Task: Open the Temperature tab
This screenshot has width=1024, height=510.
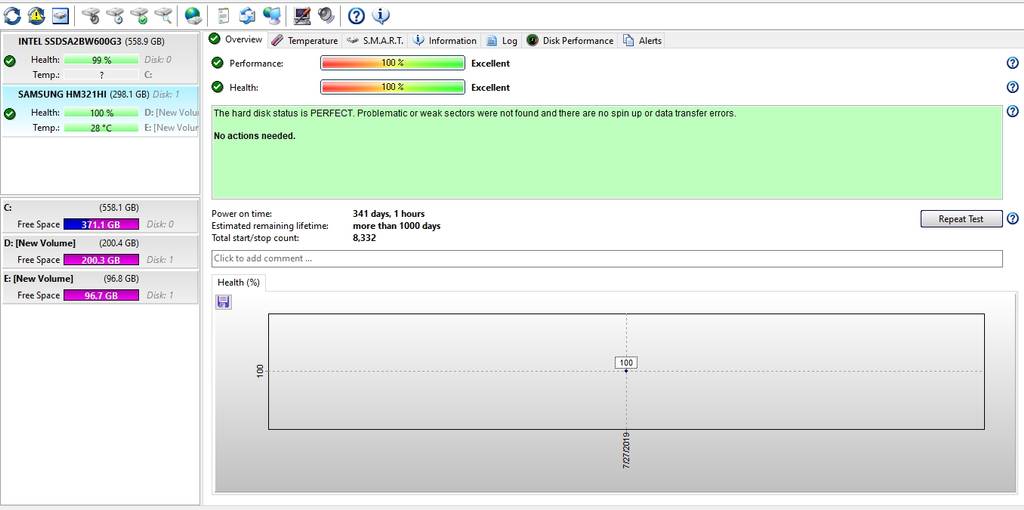Action: [305, 40]
